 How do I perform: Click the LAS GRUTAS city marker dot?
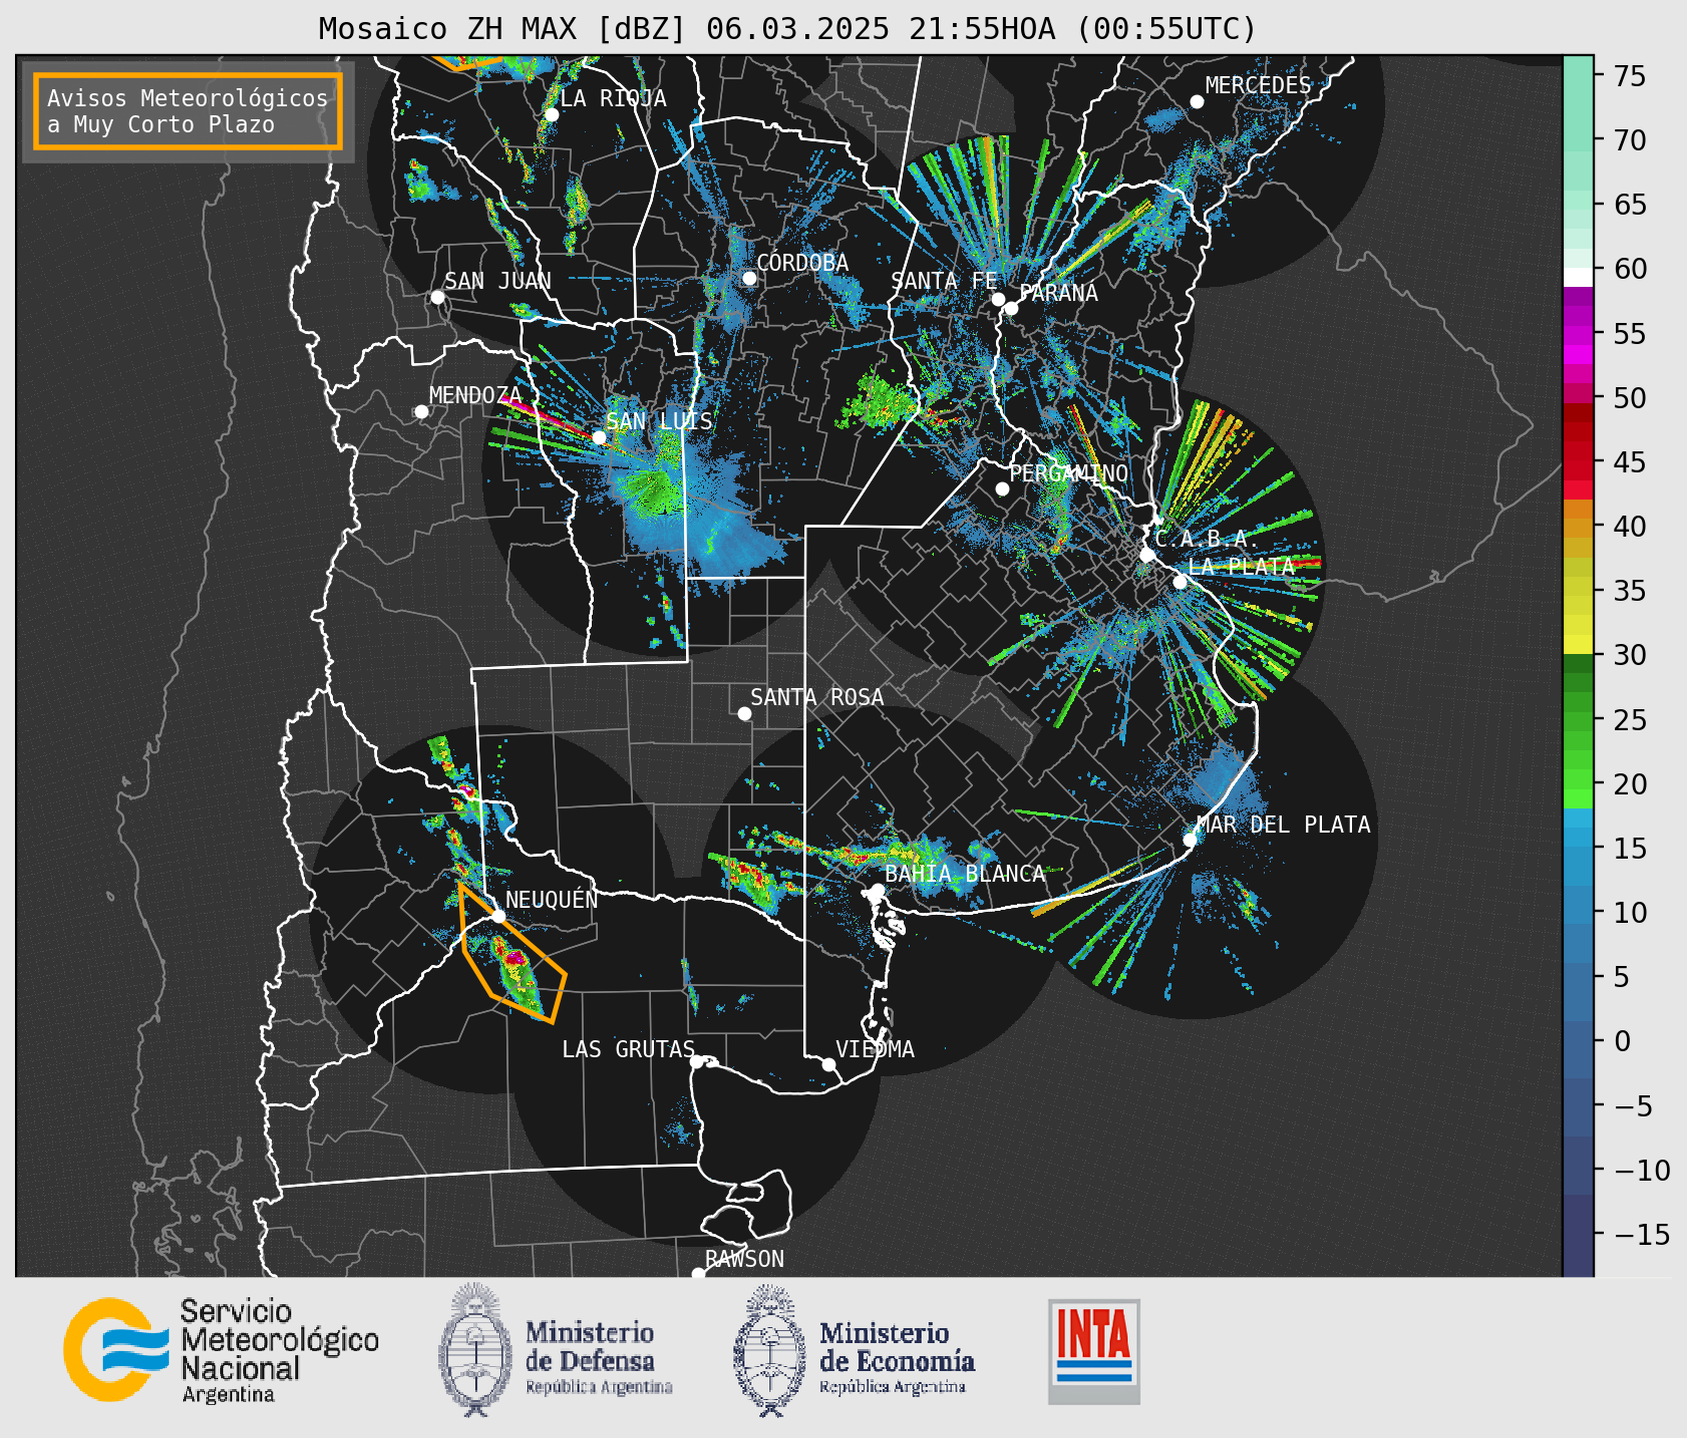[x=697, y=1061]
